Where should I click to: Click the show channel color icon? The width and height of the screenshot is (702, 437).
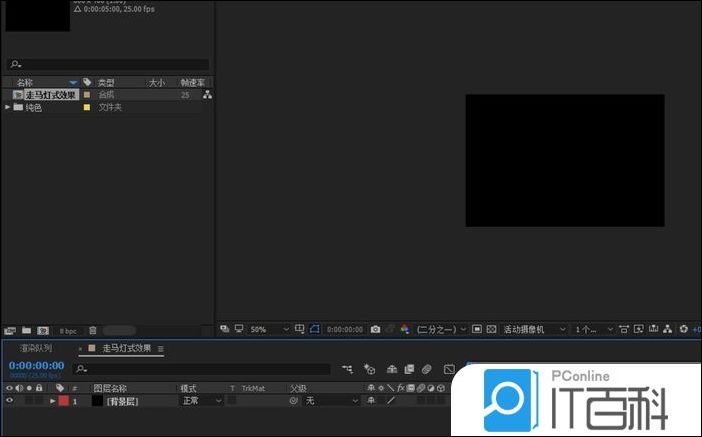(x=405, y=328)
